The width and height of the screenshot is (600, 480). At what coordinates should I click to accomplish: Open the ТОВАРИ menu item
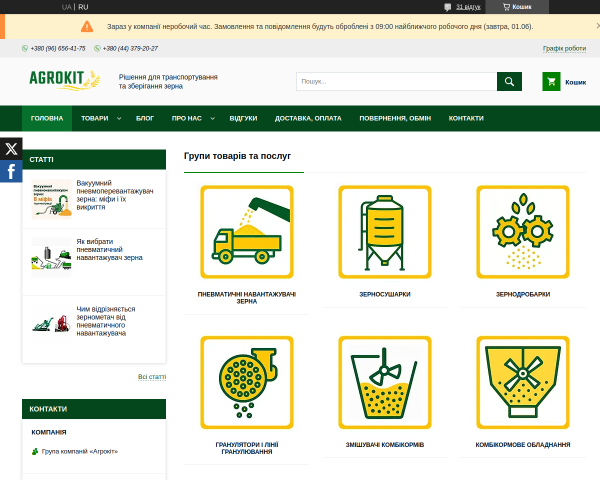tap(95, 118)
